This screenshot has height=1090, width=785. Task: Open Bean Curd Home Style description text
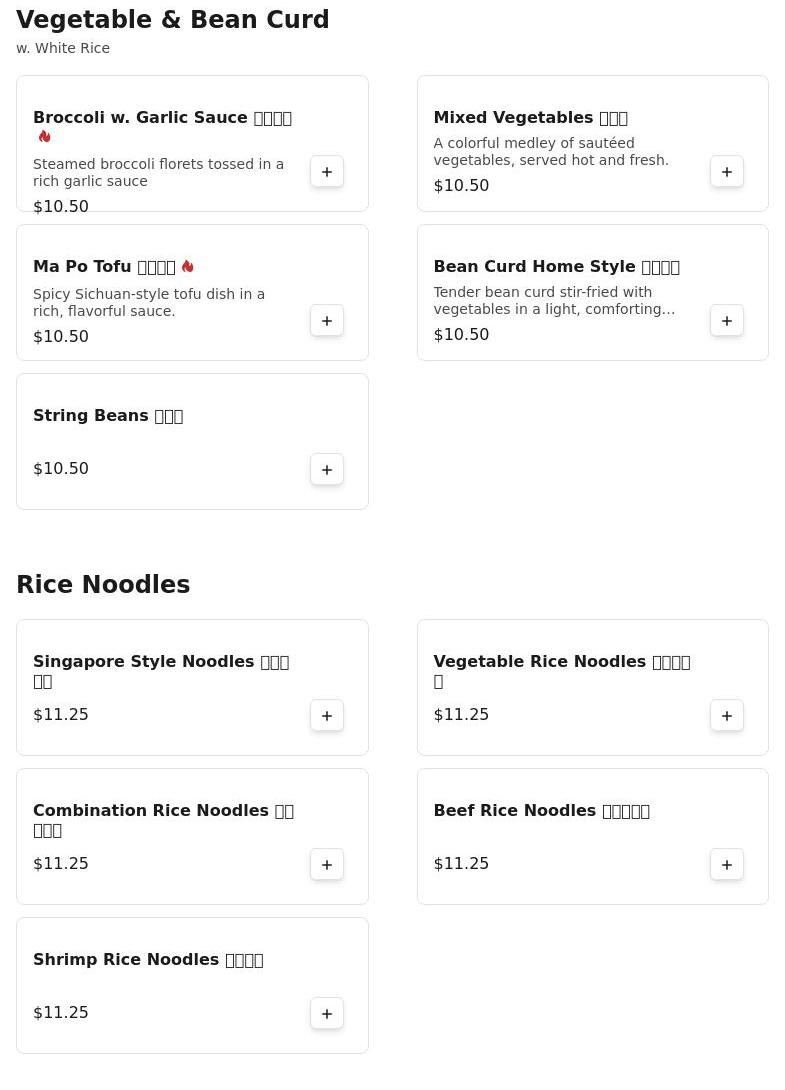[x=553, y=301]
